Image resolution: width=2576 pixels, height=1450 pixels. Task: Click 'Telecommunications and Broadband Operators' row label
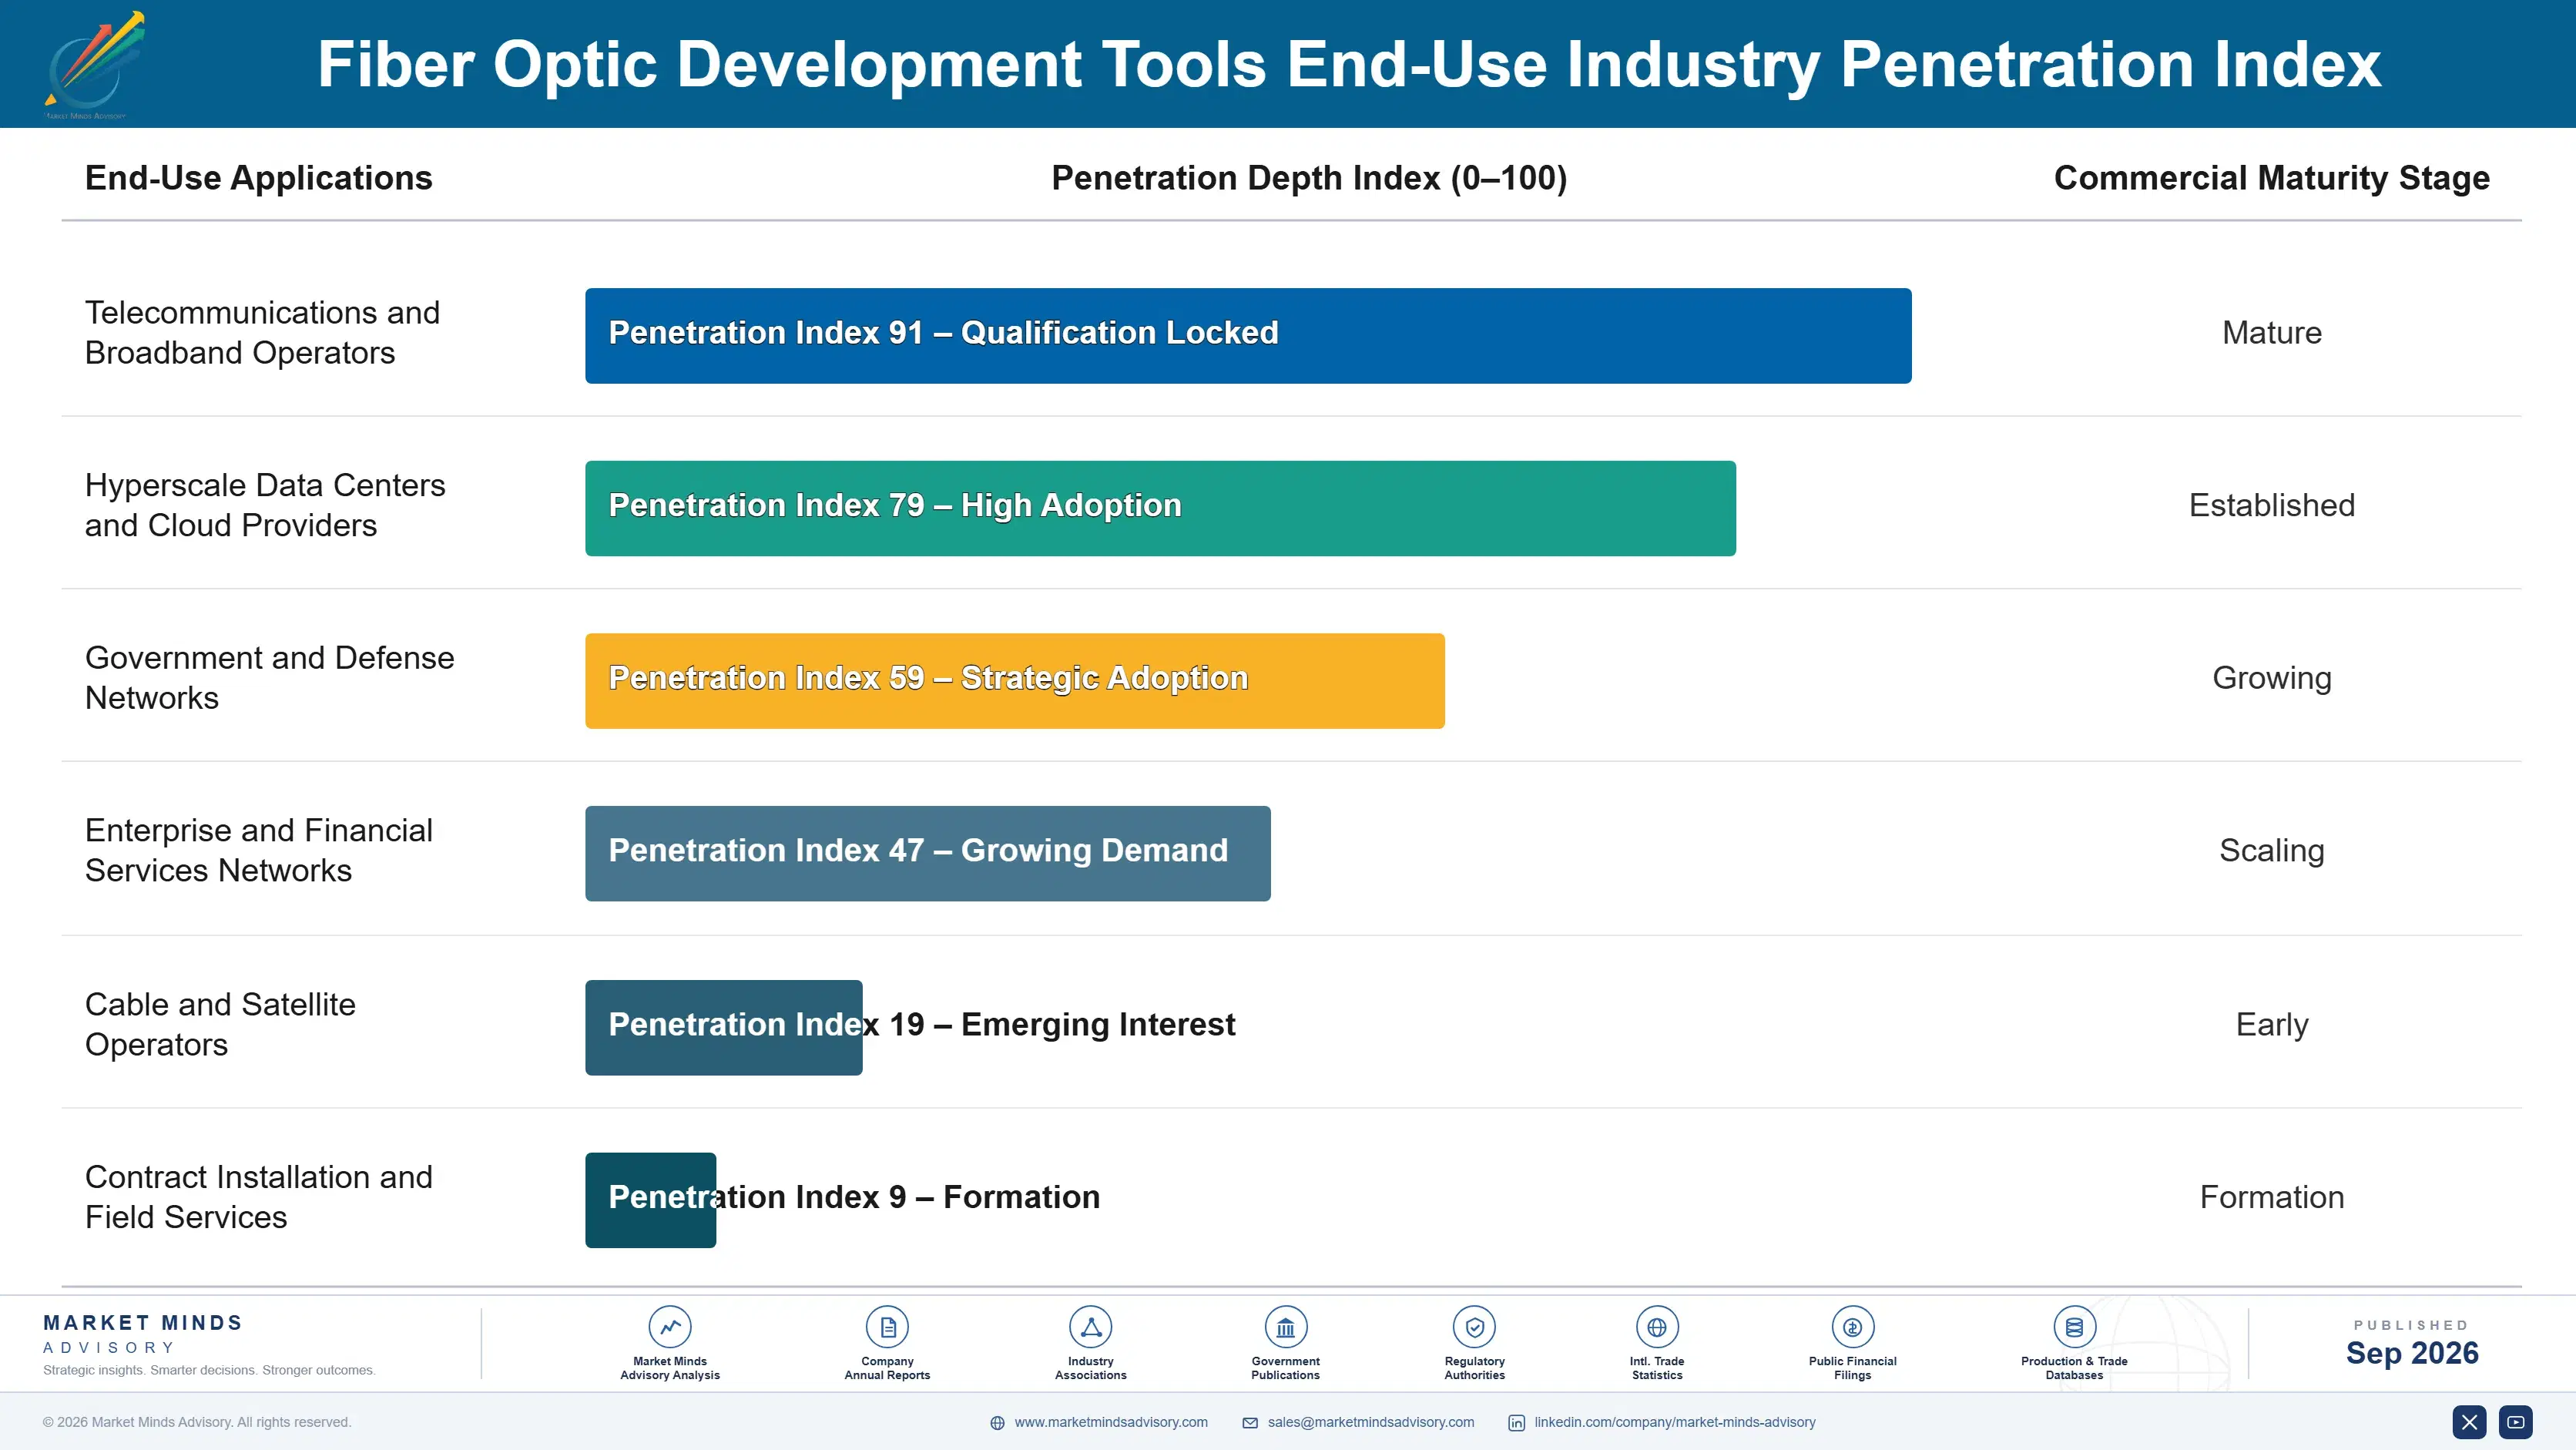262,333
